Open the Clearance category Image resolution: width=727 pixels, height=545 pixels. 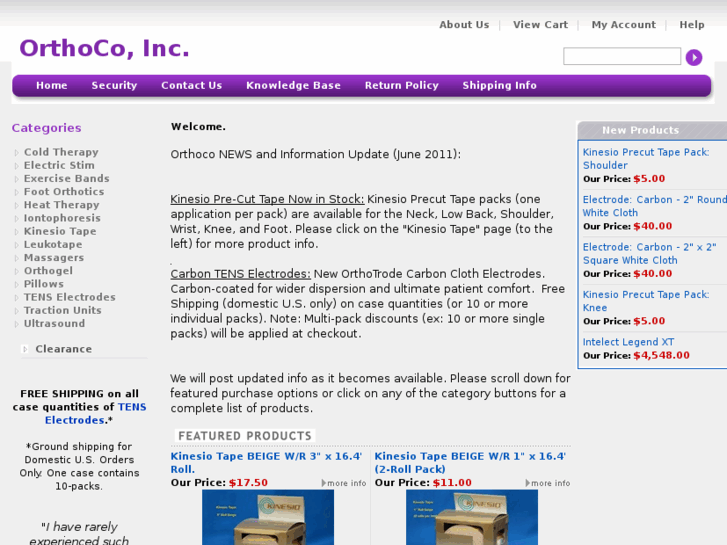[64, 349]
